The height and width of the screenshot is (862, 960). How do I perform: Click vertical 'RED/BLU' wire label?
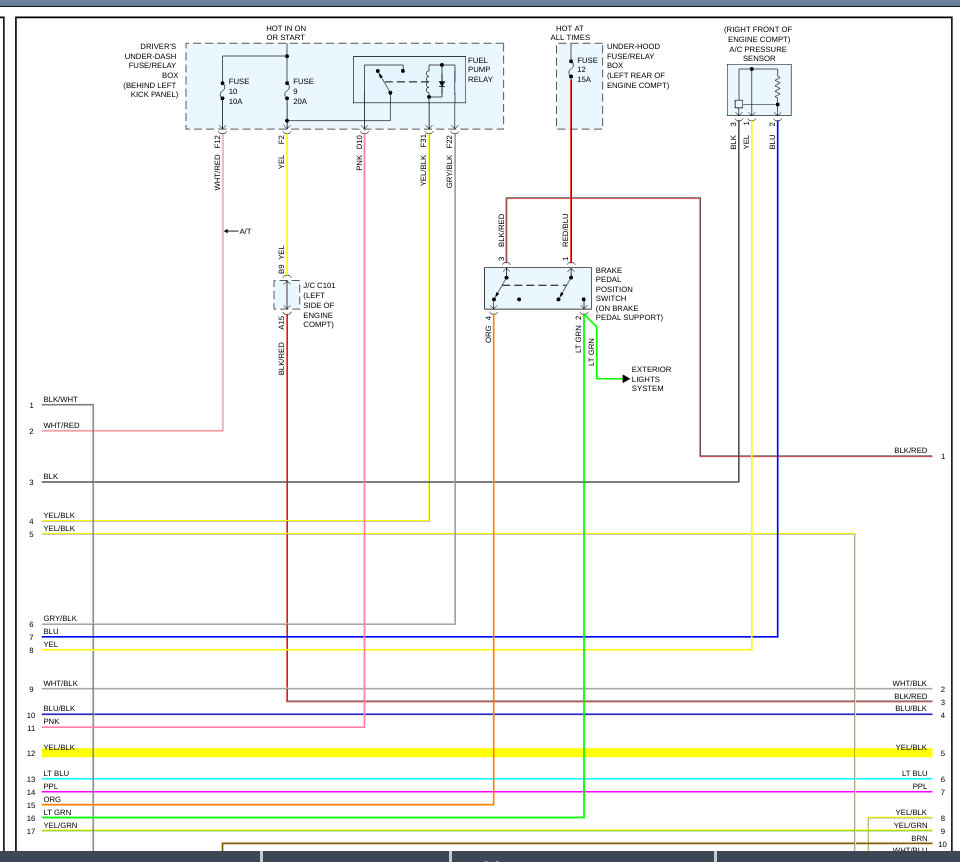click(565, 230)
